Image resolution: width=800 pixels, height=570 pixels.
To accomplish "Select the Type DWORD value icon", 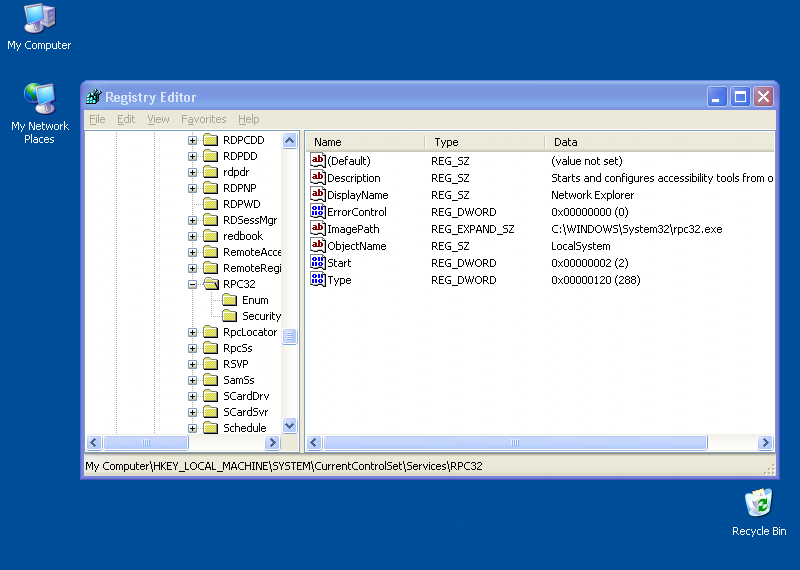I will click(x=317, y=280).
